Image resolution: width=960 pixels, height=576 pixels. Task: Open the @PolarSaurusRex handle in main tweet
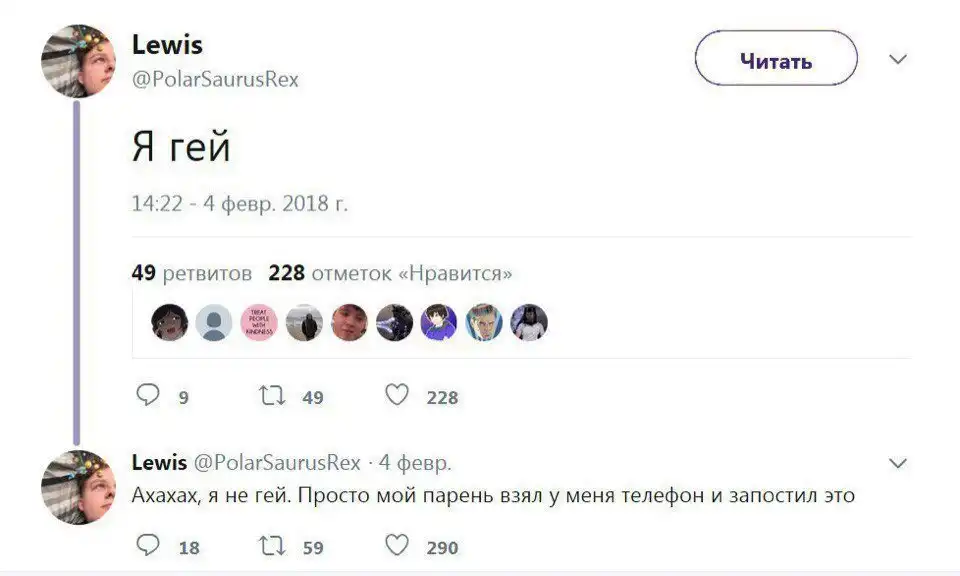pyautogui.click(x=215, y=79)
